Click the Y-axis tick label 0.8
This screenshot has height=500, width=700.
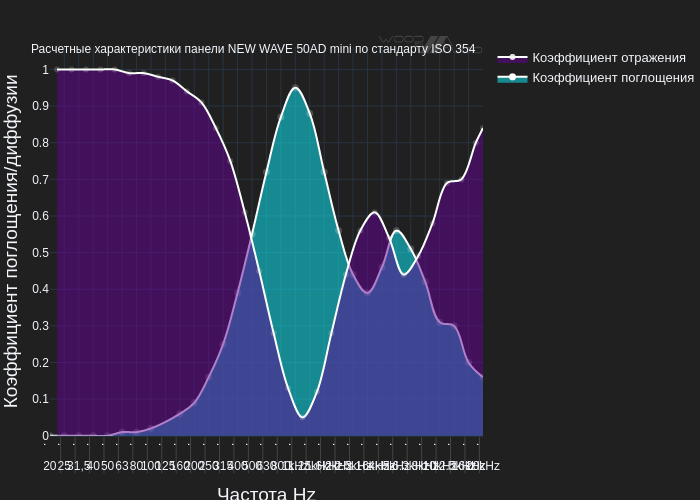[39, 143]
